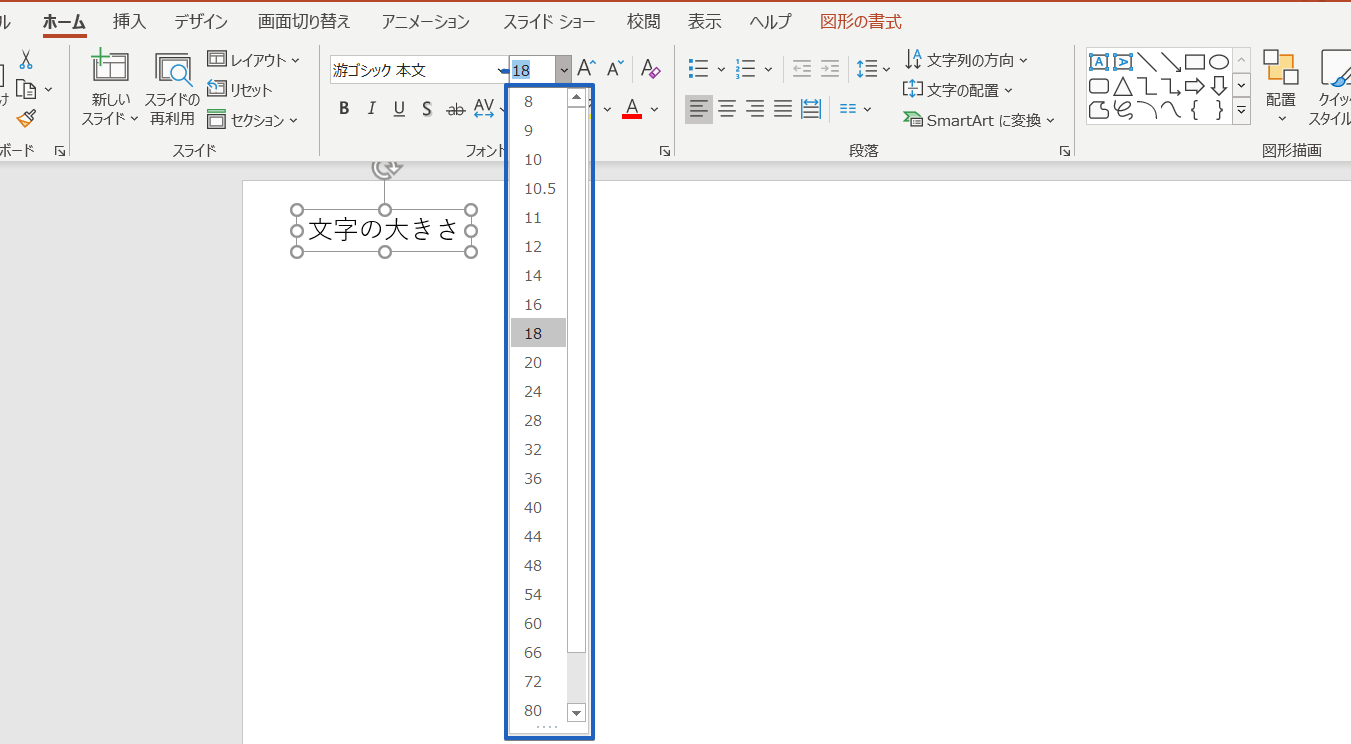
Task: Open Text Direction (文字列の方向) dropdown
Action: (x=967, y=60)
